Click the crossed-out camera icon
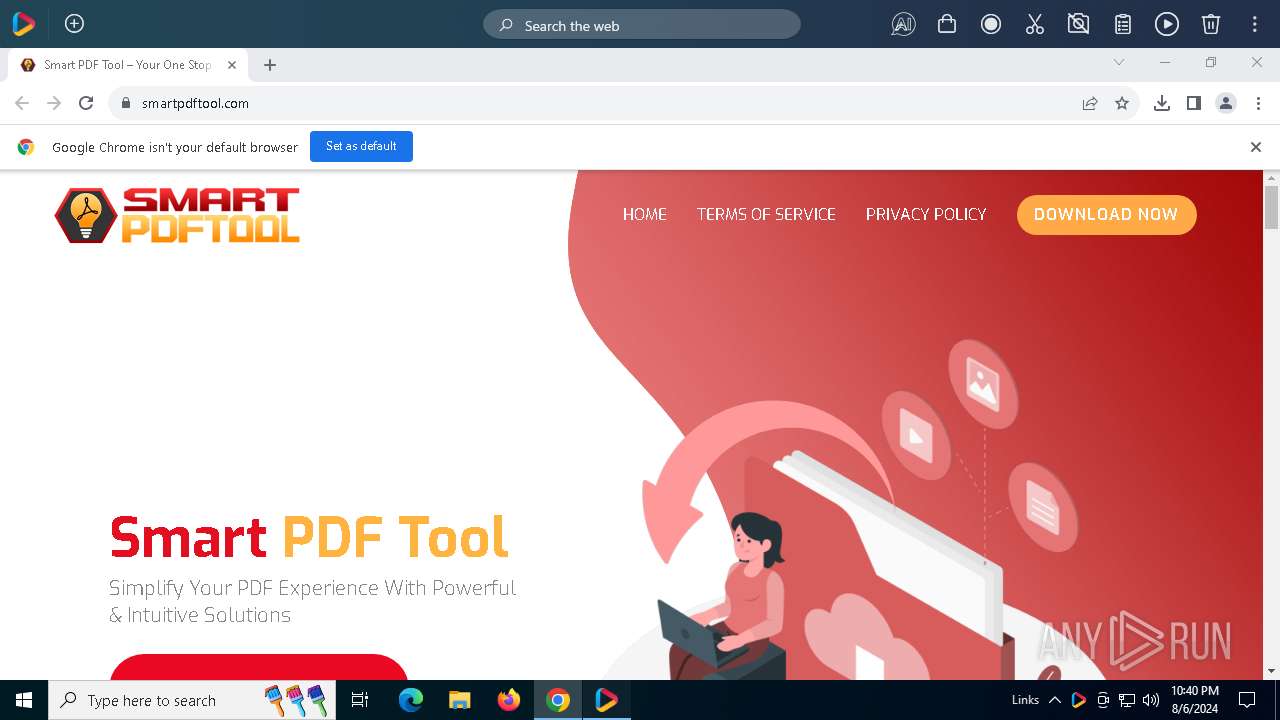This screenshot has width=1280, height=720. point(1079,24)
